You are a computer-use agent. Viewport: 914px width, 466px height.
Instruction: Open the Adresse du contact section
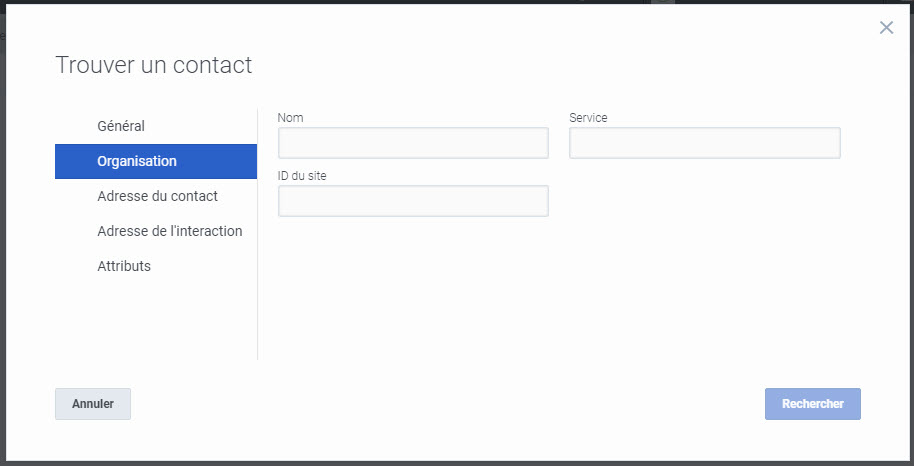click(156, 197)
